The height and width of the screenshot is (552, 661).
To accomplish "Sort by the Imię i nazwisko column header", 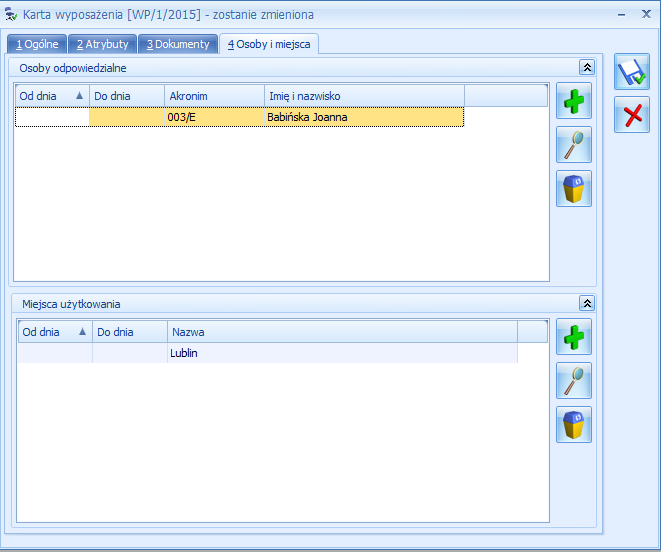I will (365, 96).
